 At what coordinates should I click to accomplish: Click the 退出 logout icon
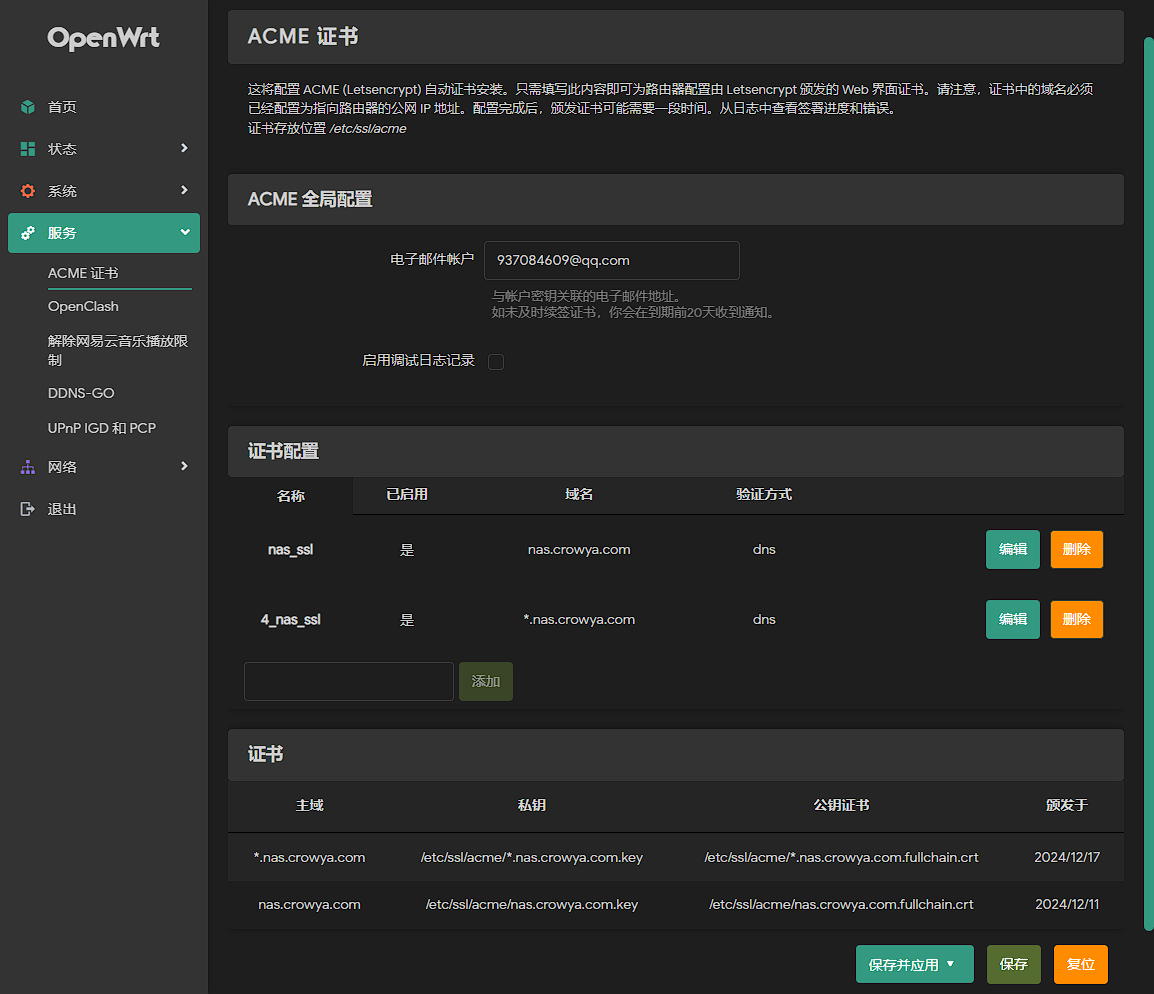point(28,508)
